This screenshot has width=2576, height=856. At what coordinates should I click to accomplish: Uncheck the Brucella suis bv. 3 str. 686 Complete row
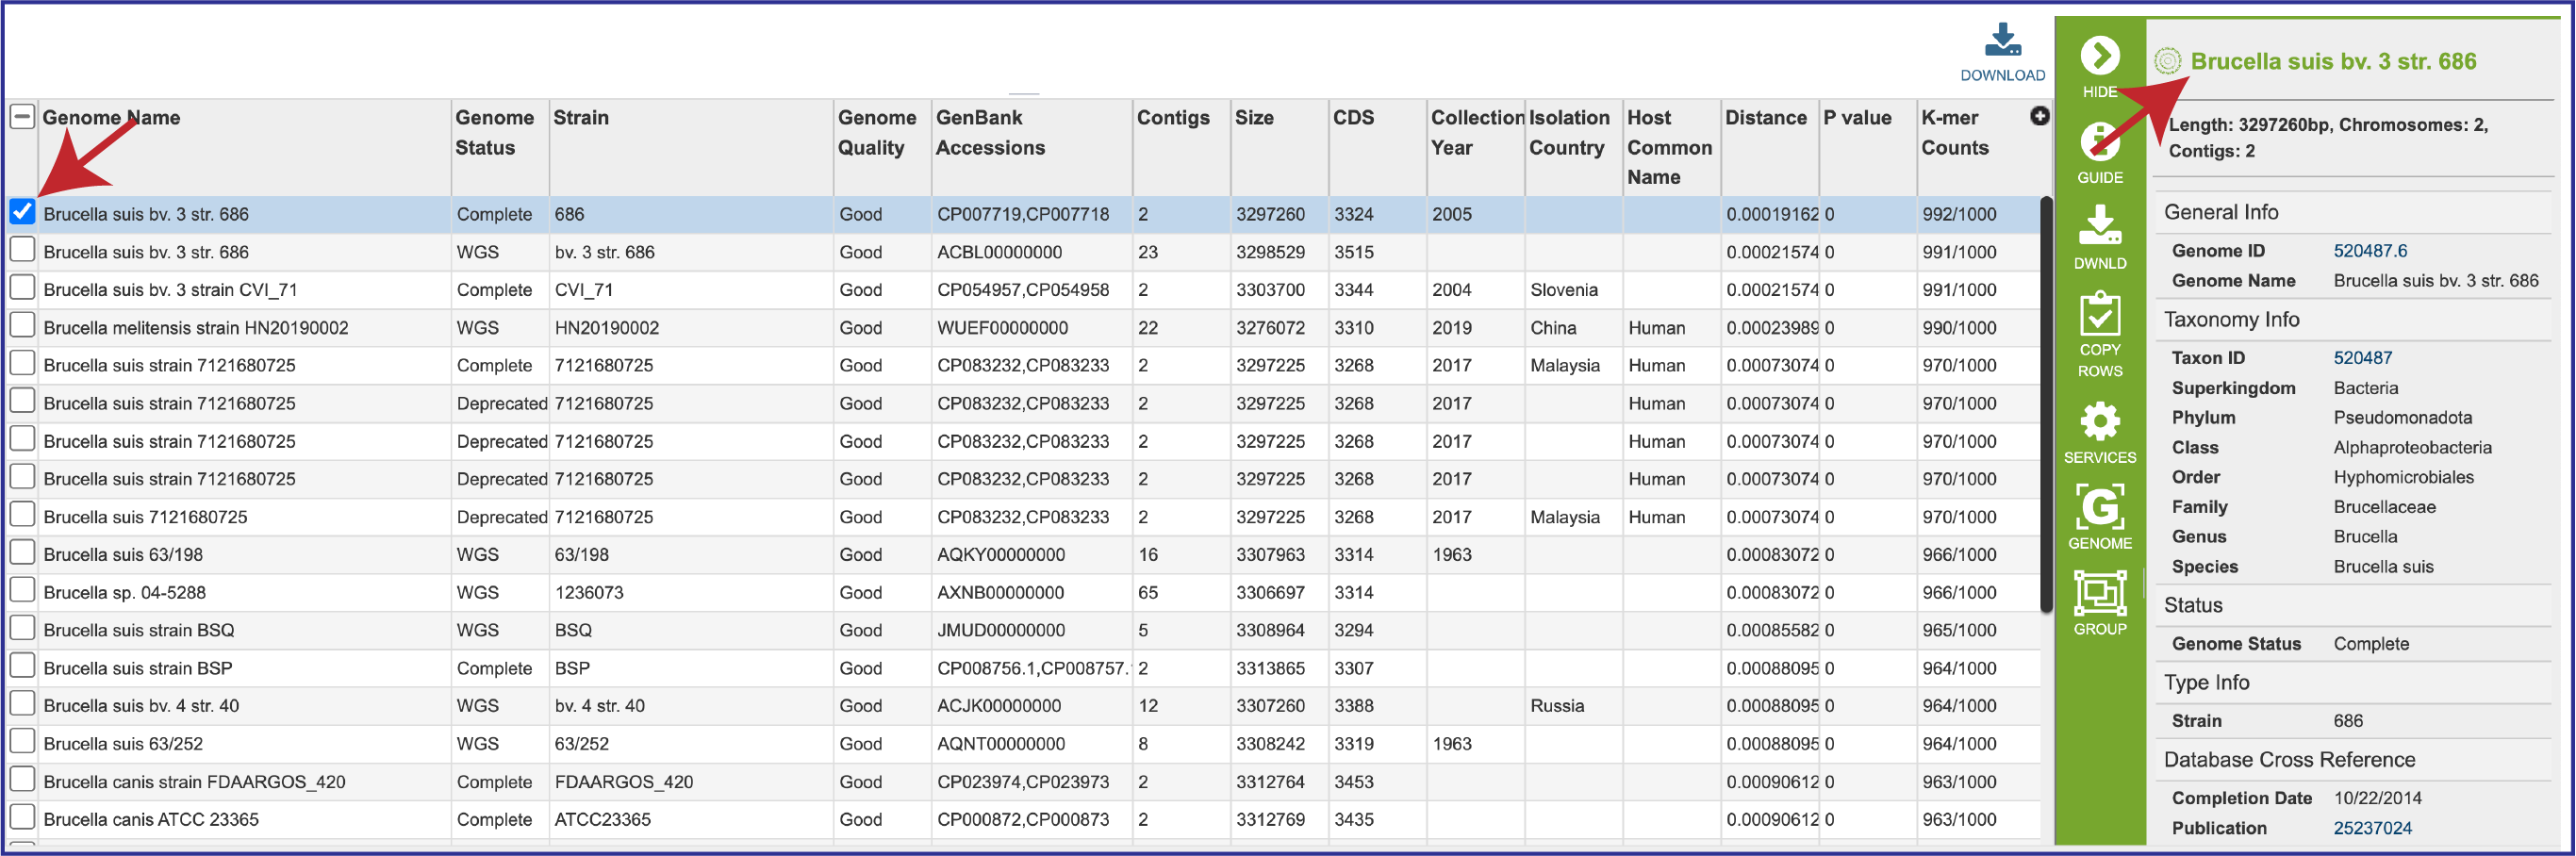22,212
